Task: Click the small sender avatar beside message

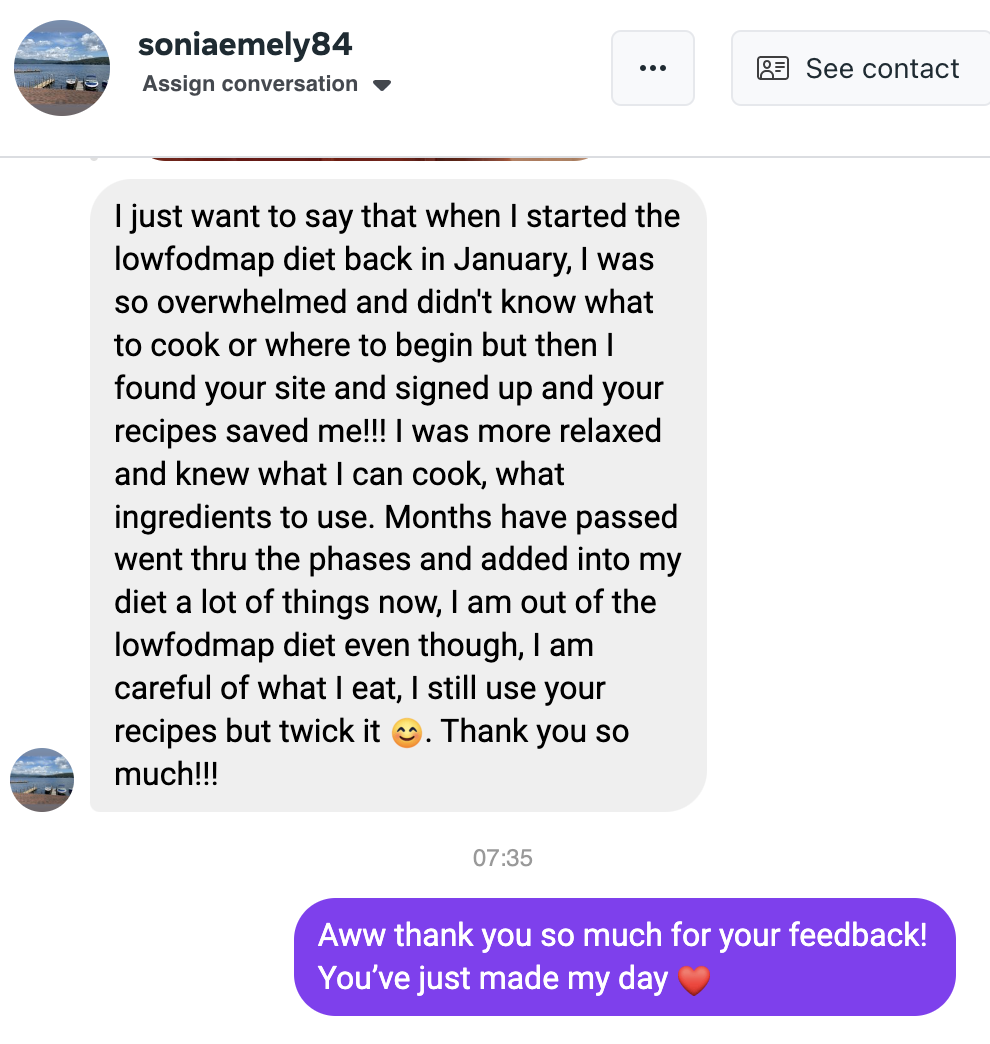Action: pyautogui.click(x=42, y=779)
